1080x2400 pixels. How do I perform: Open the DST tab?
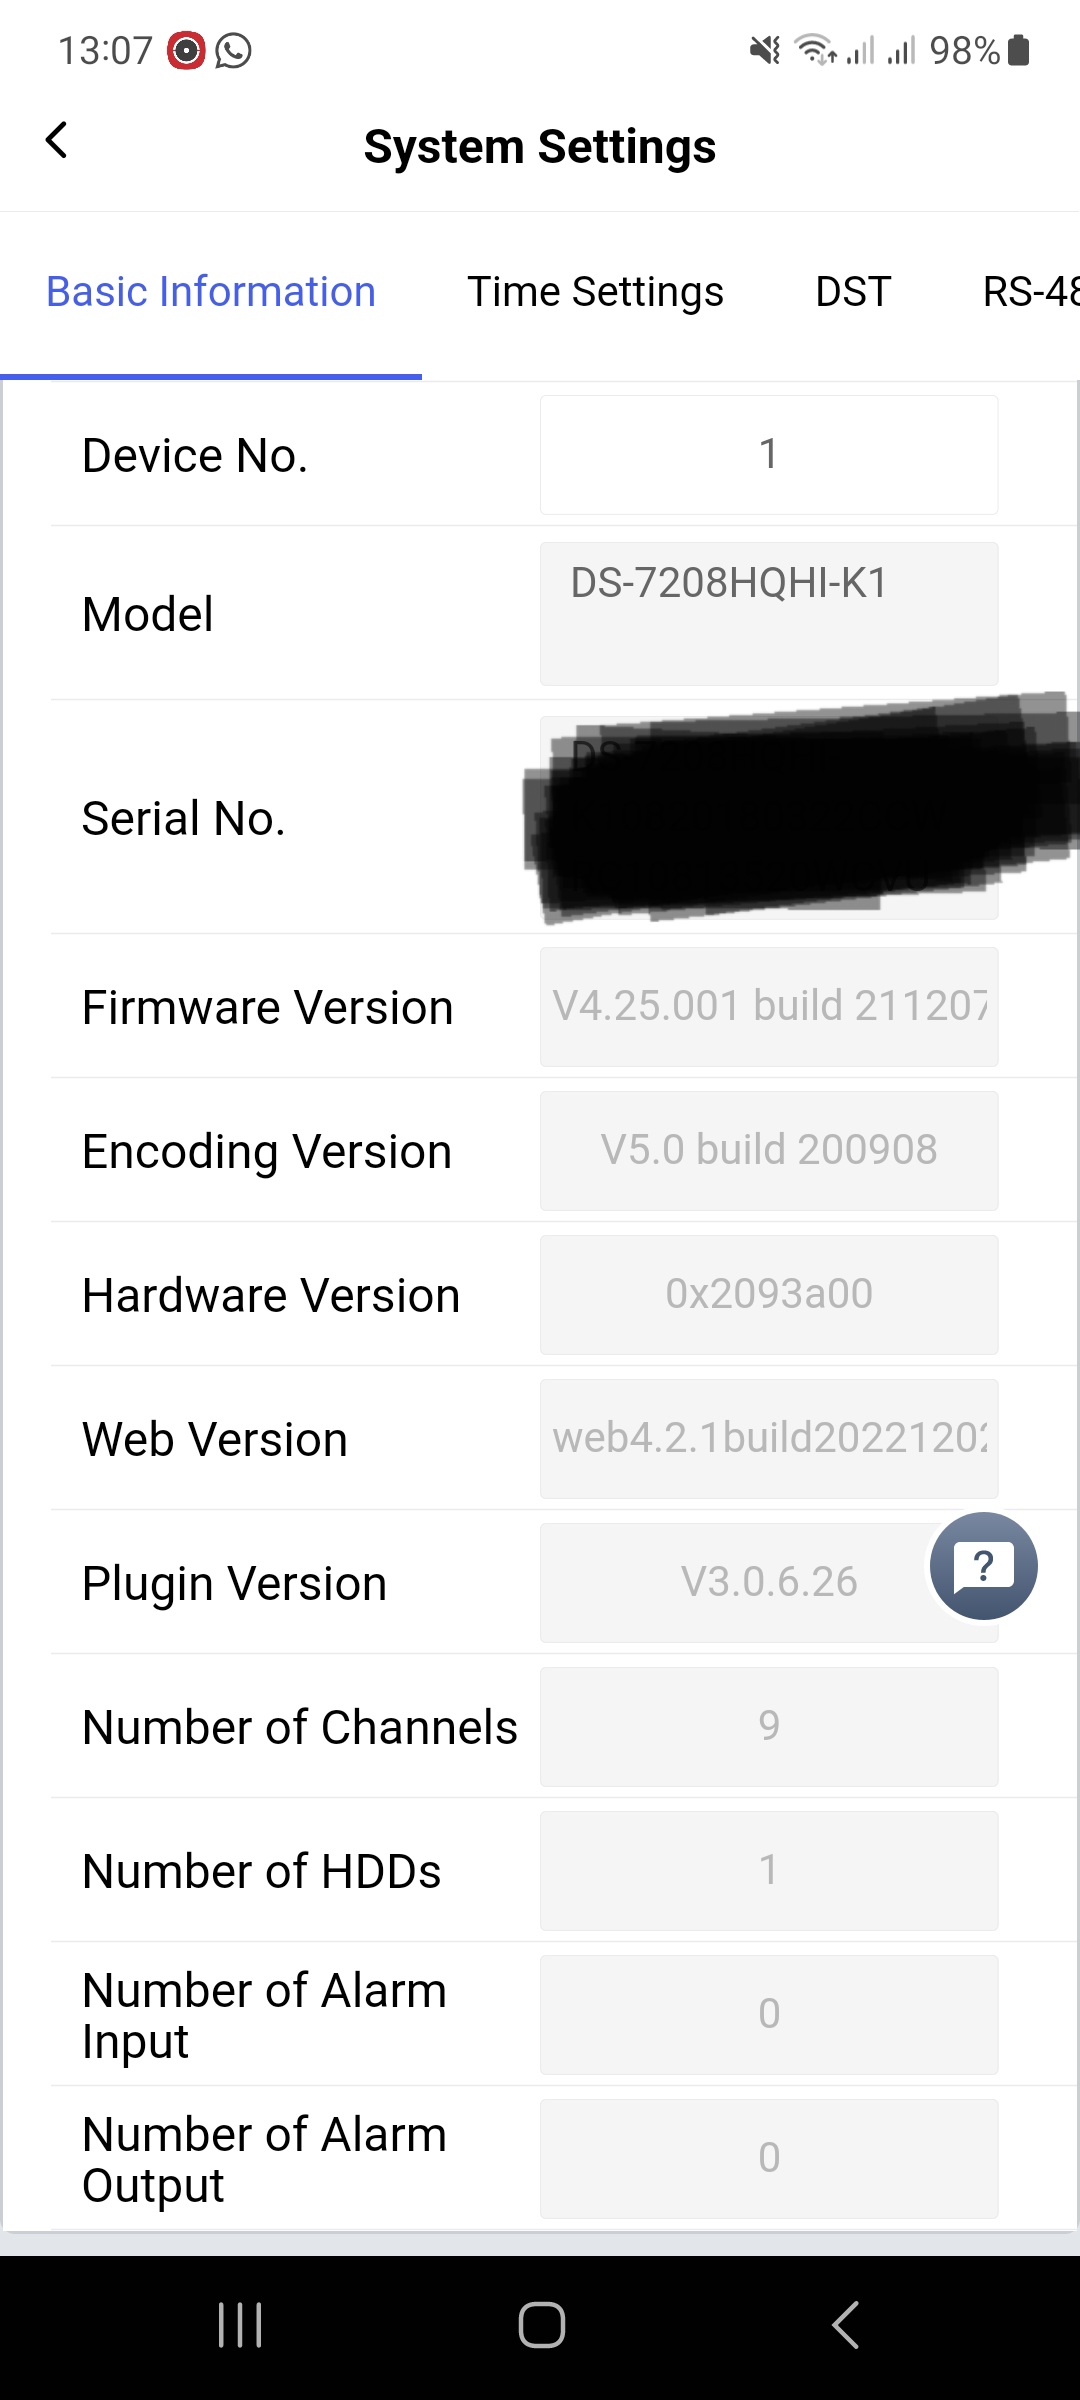[853, 292]
